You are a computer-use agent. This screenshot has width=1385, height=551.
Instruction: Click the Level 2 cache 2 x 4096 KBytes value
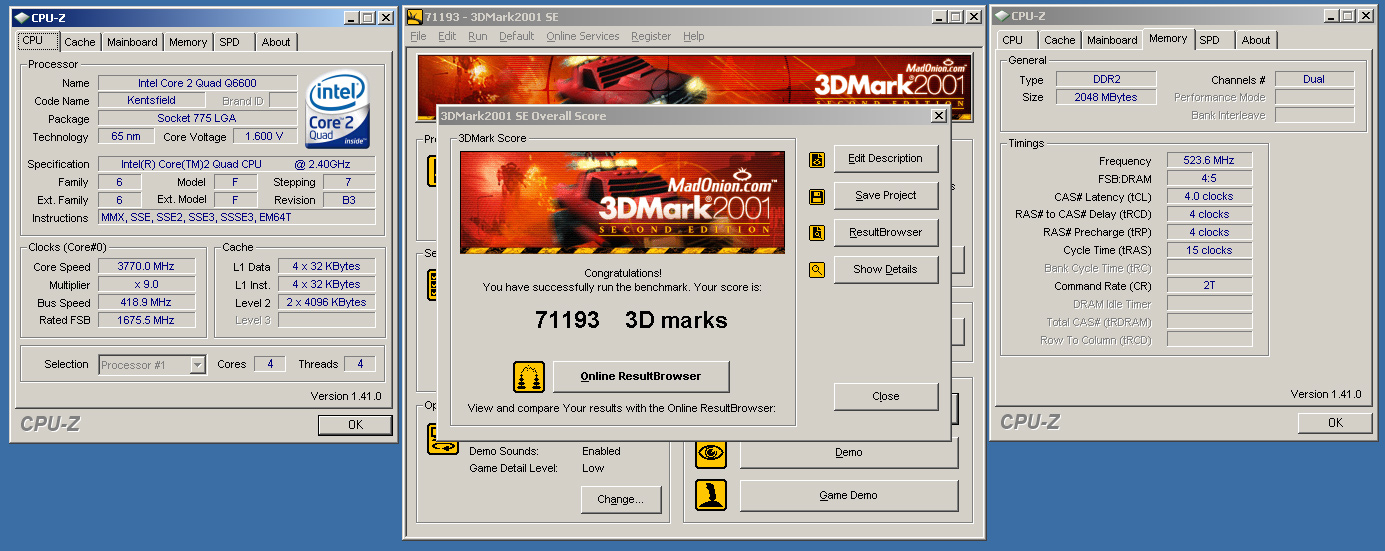pos(327,303)
